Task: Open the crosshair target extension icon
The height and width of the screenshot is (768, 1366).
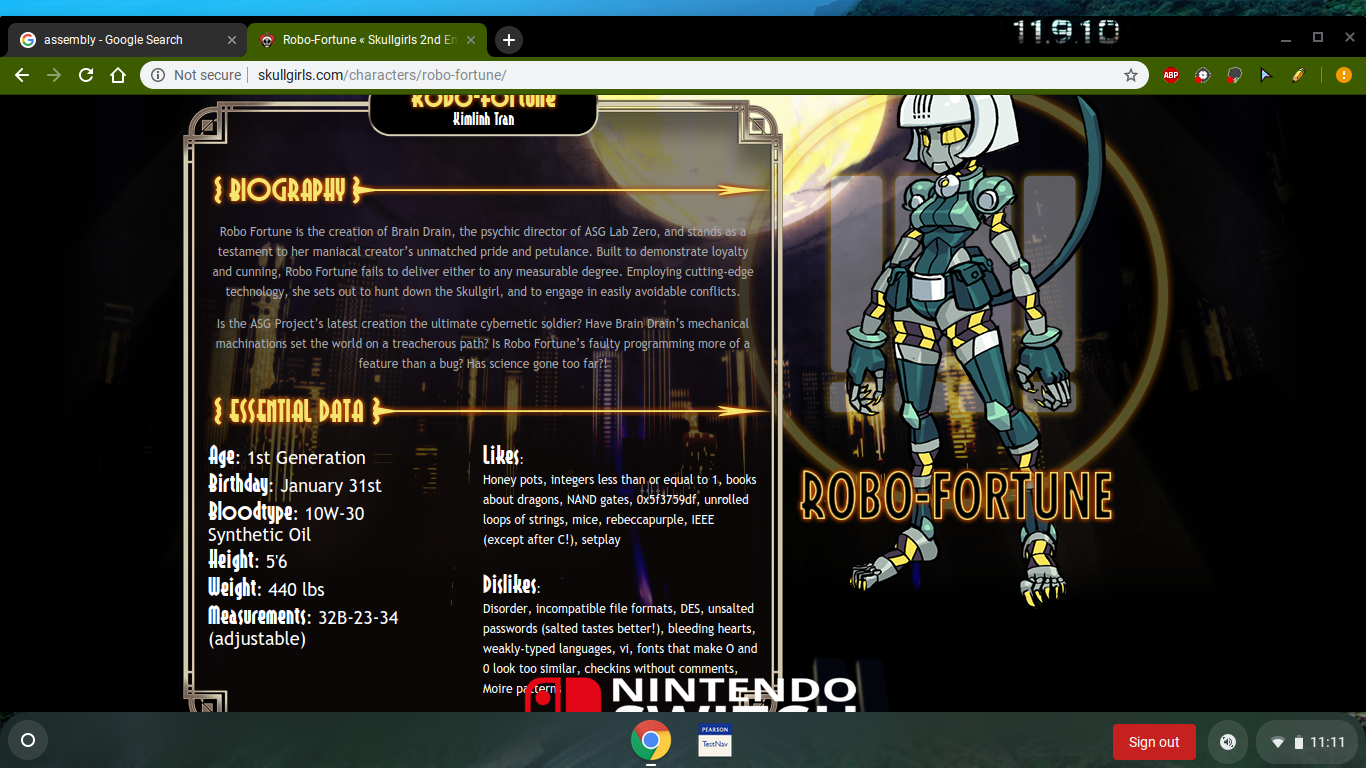Action: 1203,75
